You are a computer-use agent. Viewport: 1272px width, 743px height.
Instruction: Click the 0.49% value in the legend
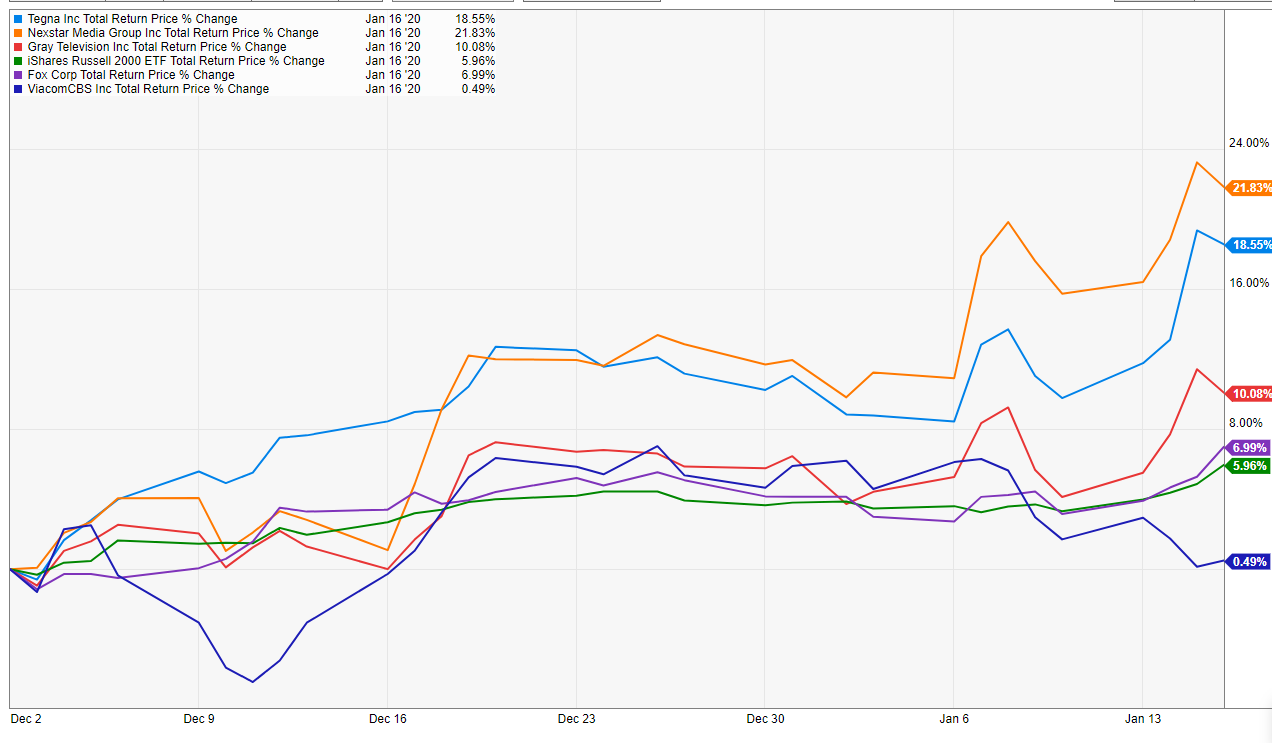(x=477, y=89)
